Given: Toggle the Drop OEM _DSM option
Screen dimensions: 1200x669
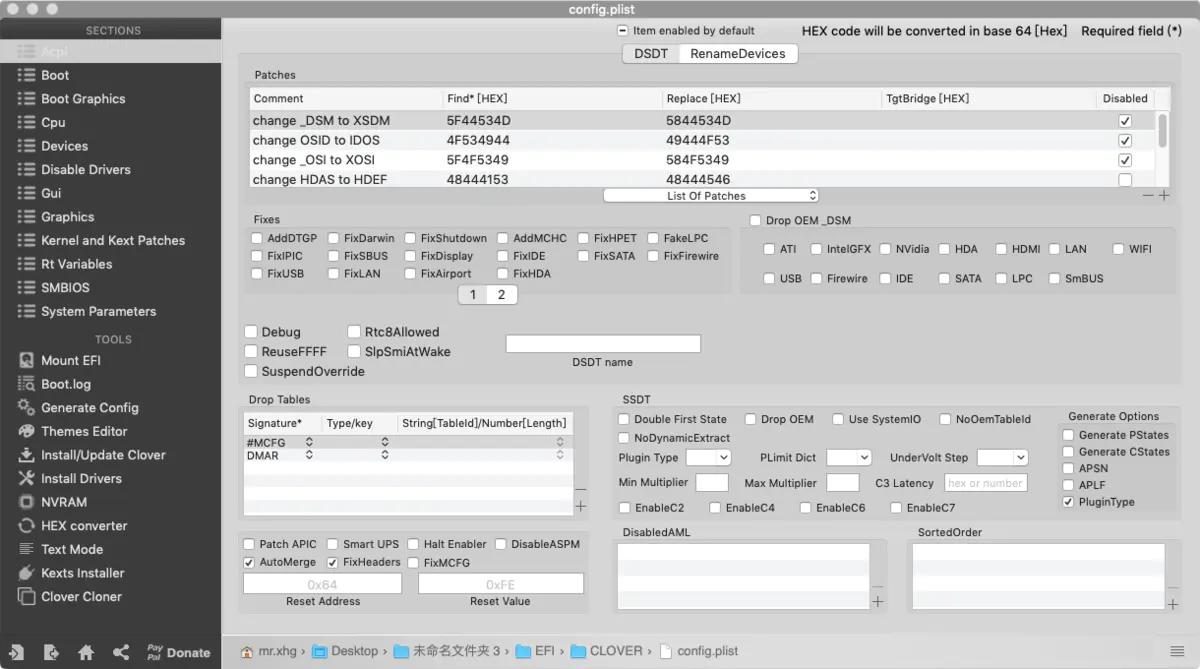Looking at the screenshot, I should pyautogui.click(x=756, y=220).
